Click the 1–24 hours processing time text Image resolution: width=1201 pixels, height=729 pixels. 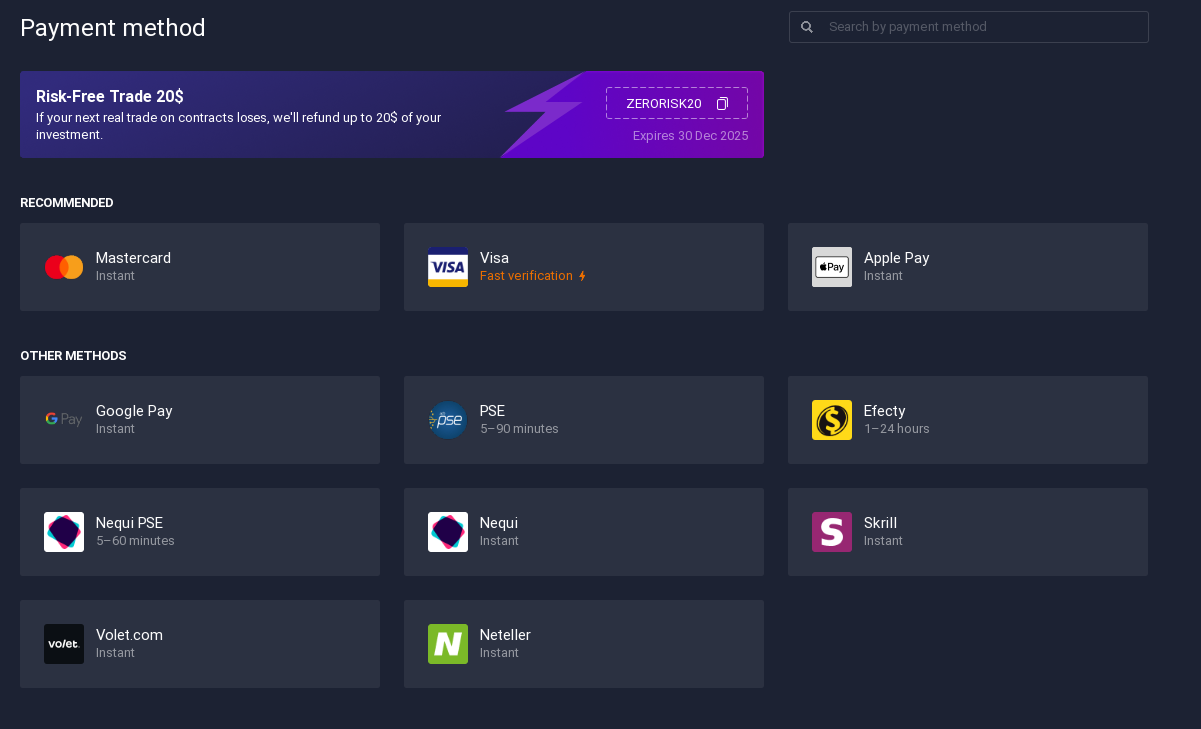click(896, 429)
